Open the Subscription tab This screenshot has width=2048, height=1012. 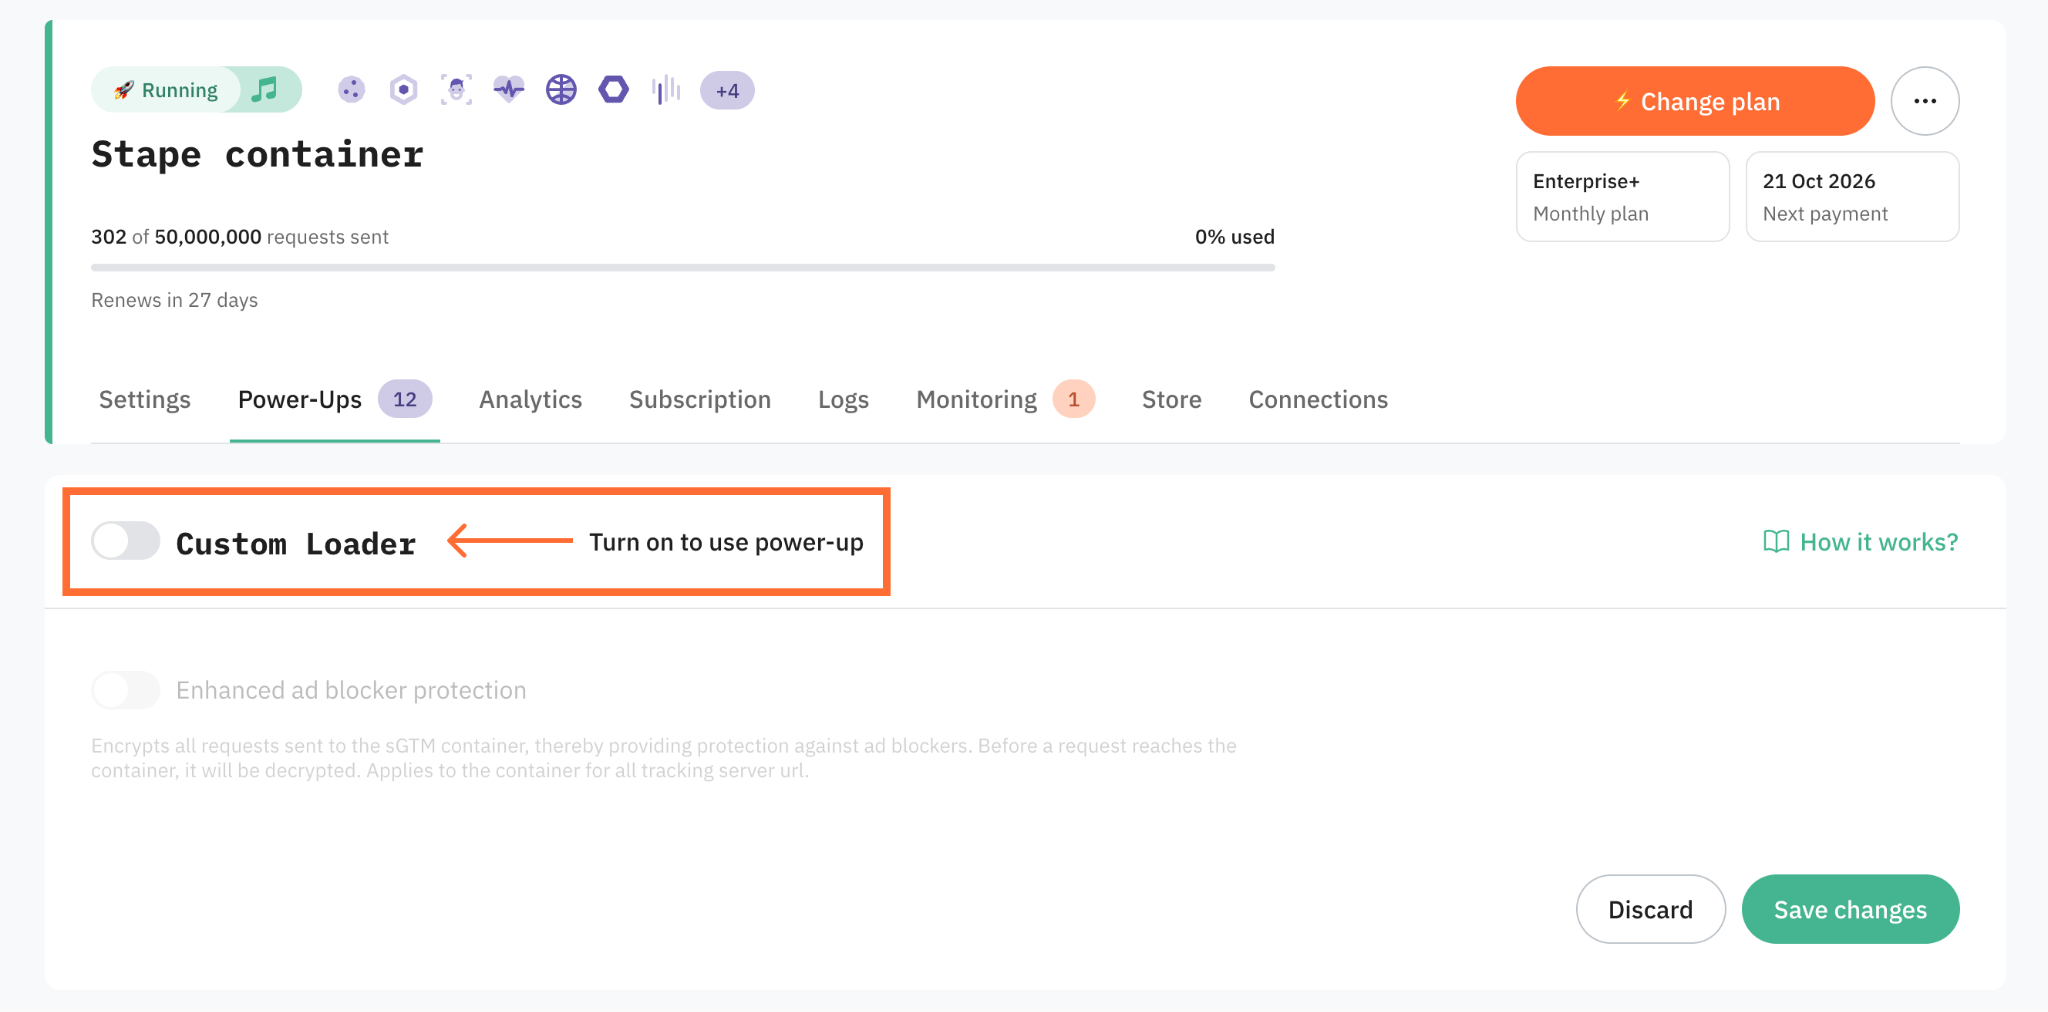click(700, 400)
